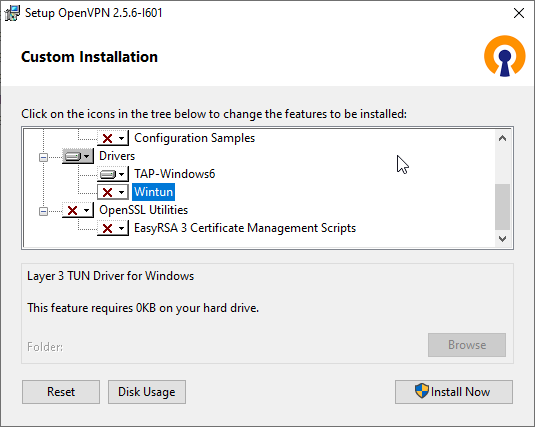Select the TAP-Windows6 tree item
The image size is (535, 427).
[174, 174]
